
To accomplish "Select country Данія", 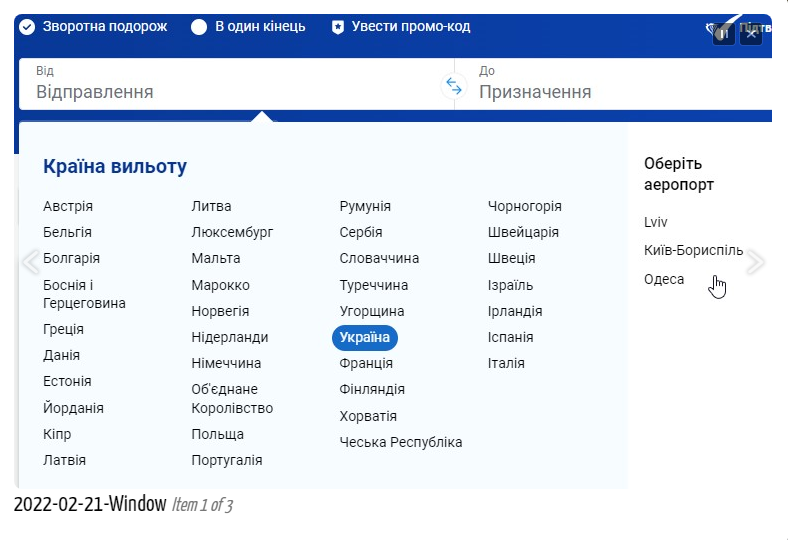I will 61,356.
